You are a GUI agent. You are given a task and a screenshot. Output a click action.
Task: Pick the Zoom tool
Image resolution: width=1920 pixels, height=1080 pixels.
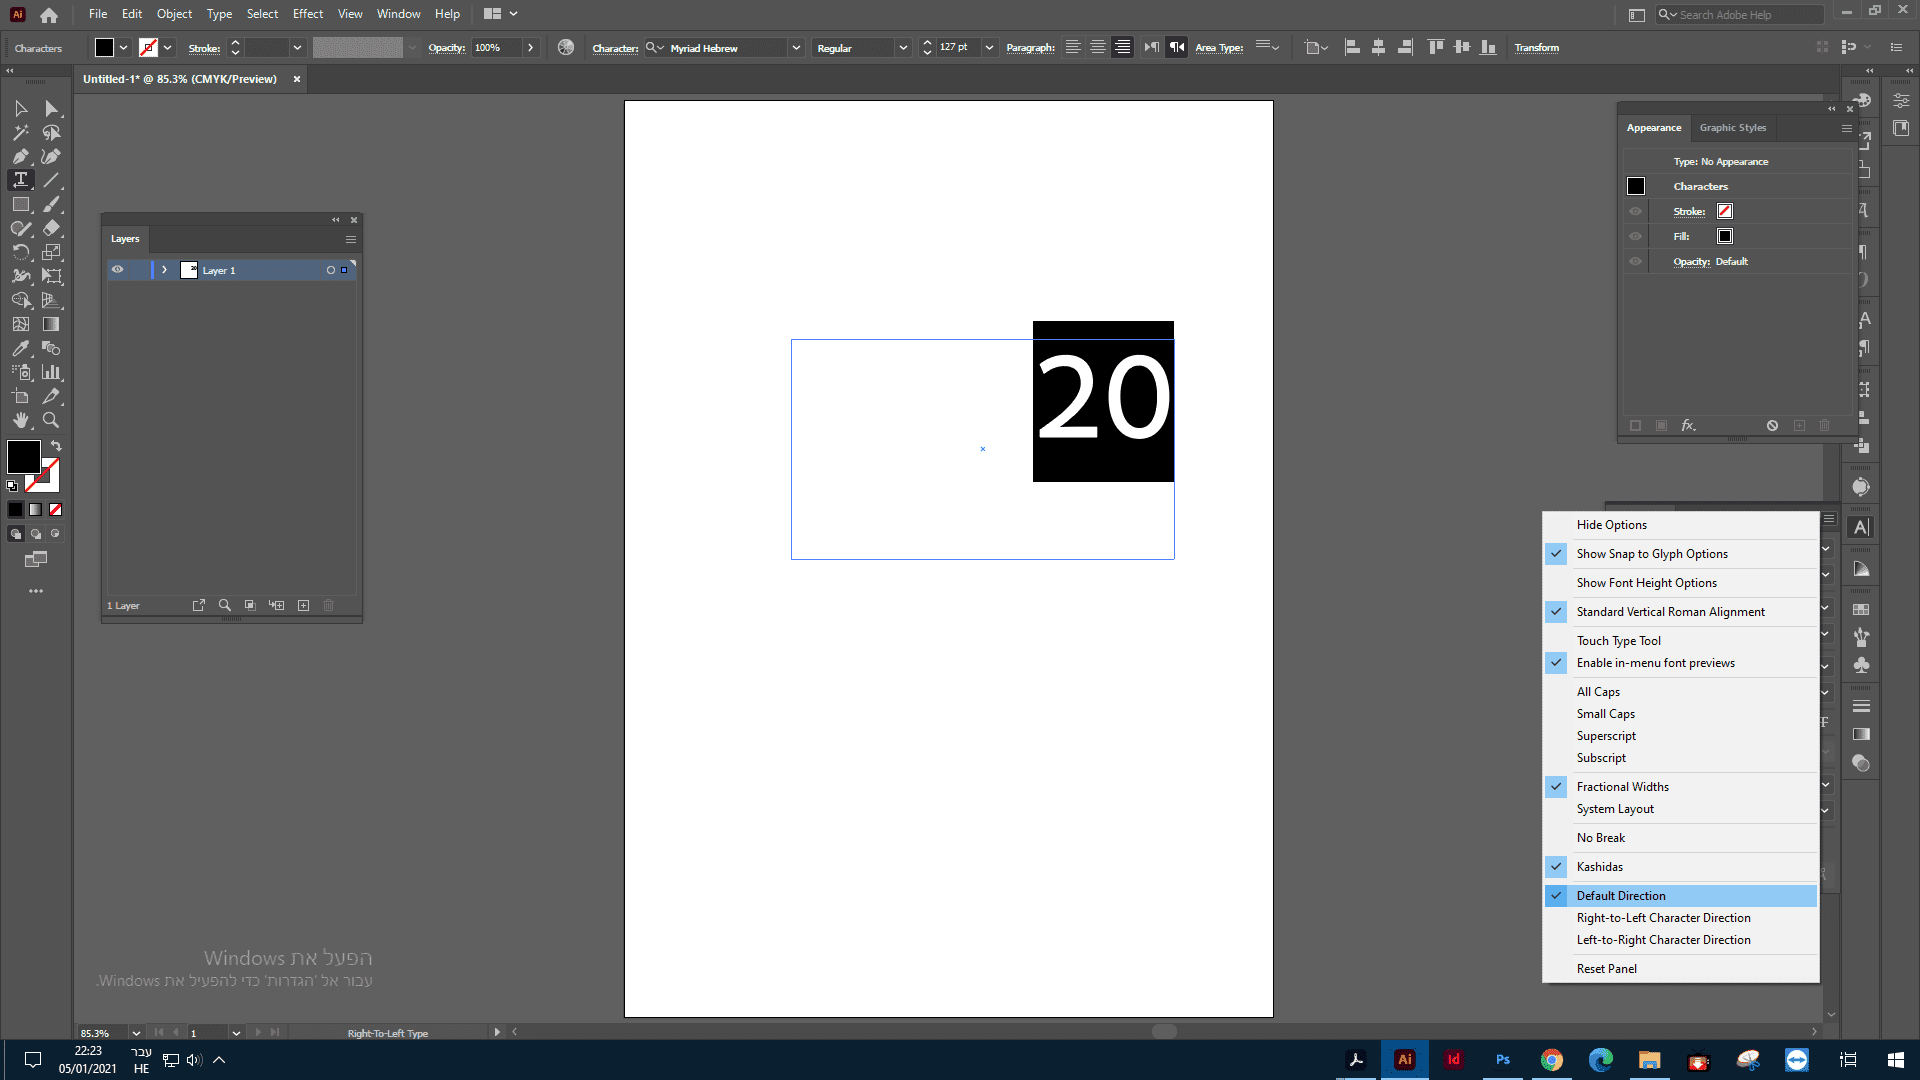click(51, 420)
